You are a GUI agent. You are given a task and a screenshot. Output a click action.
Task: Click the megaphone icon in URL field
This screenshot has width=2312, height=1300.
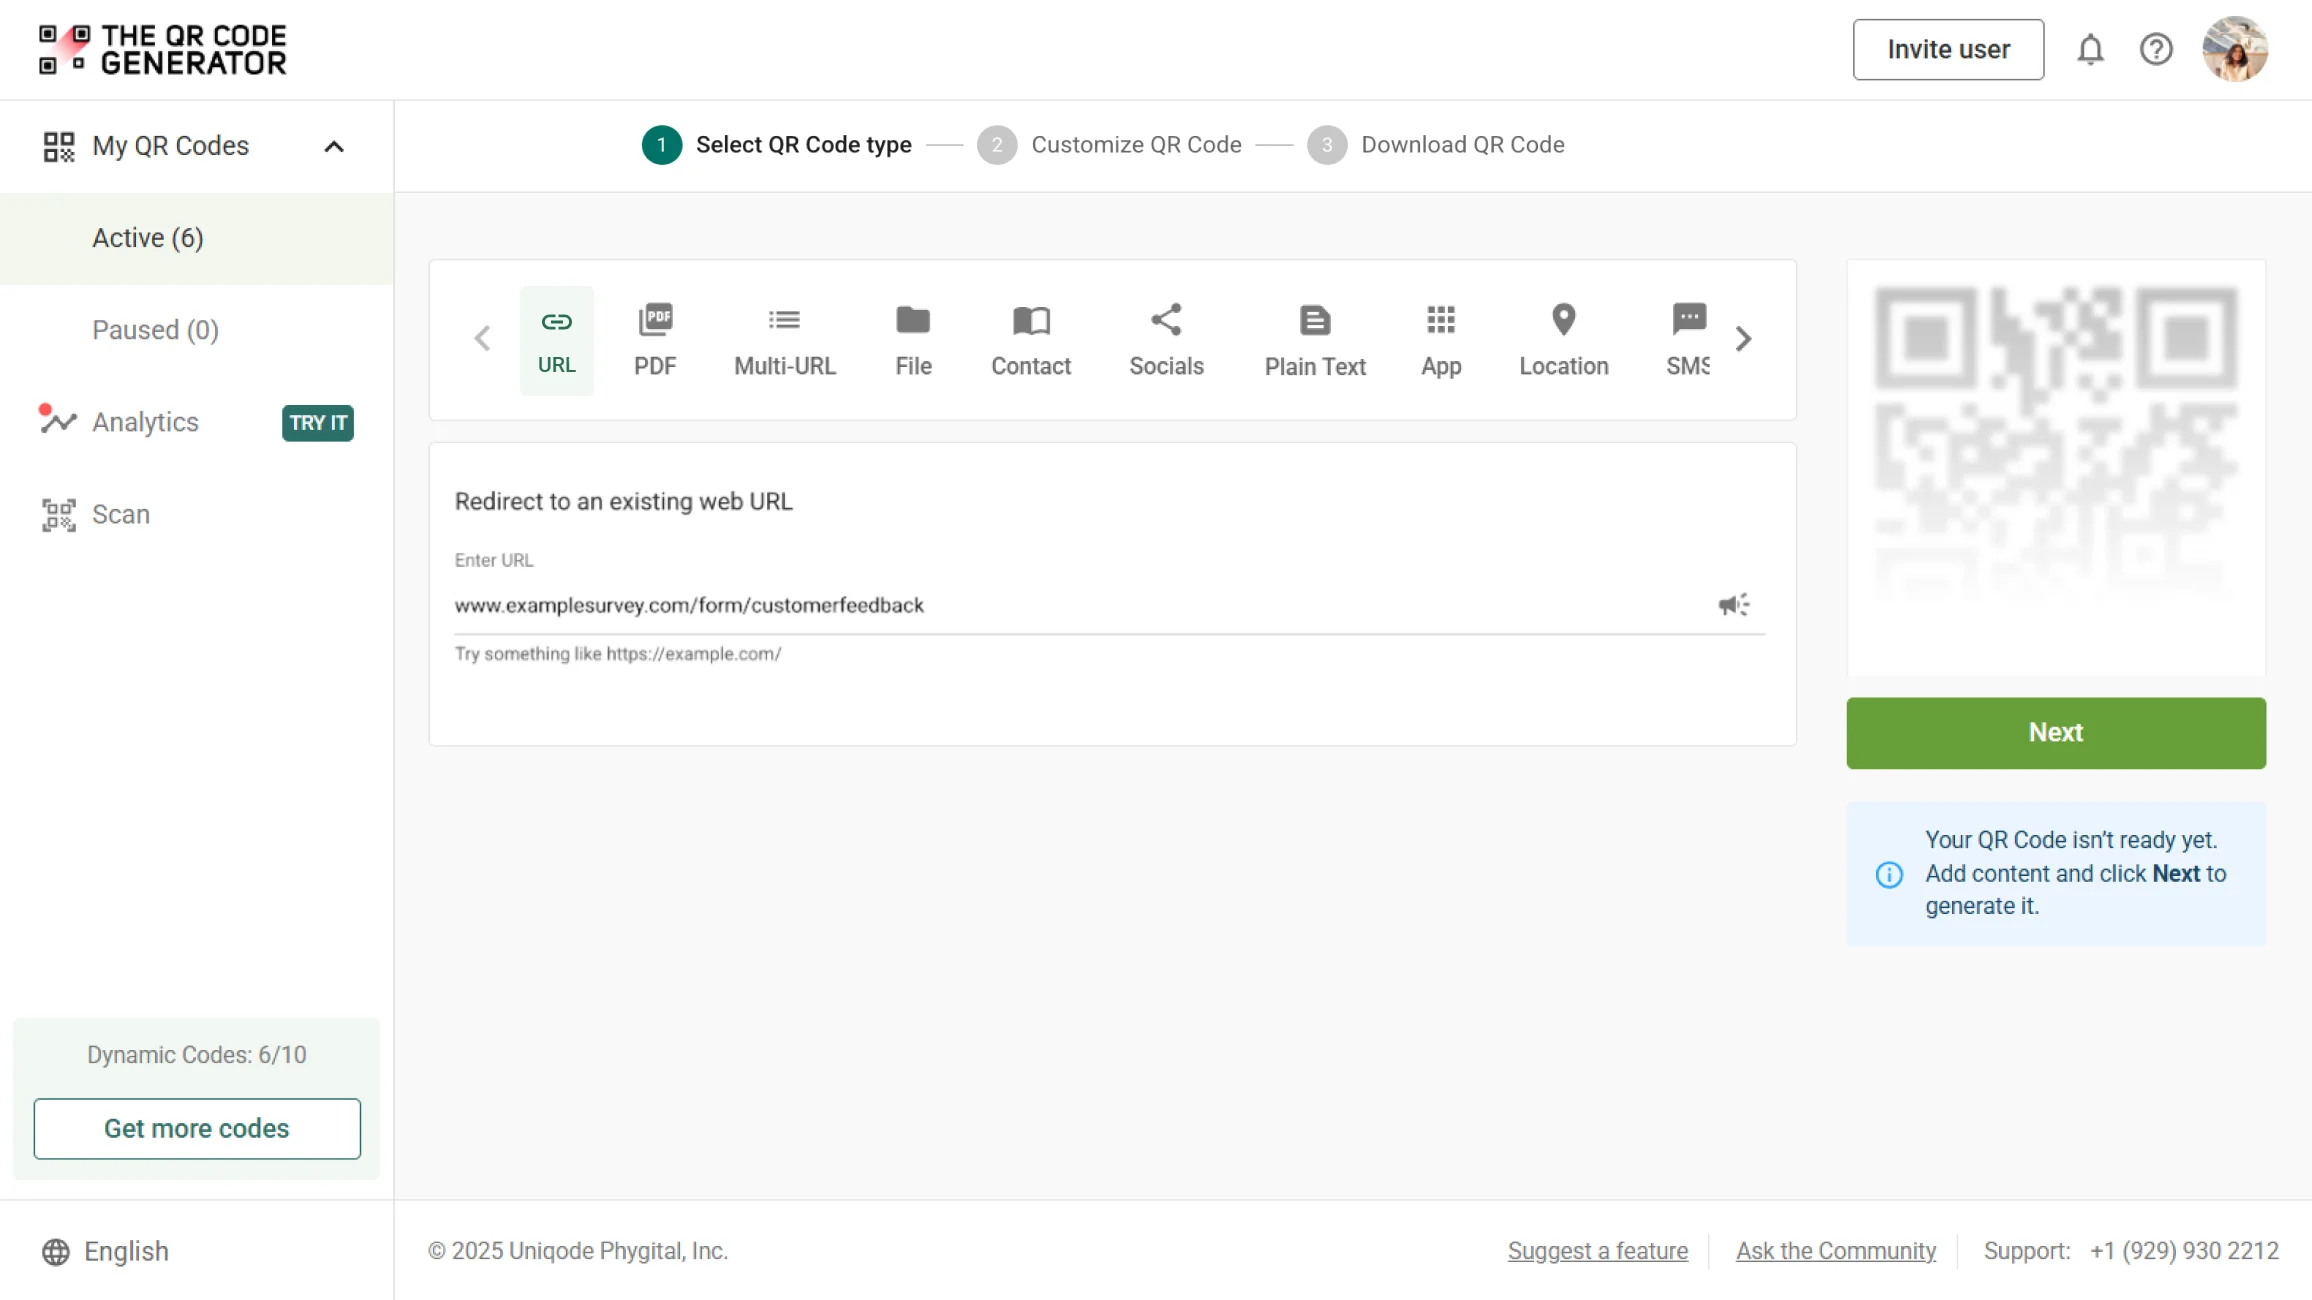click(x=1733, y=605)
